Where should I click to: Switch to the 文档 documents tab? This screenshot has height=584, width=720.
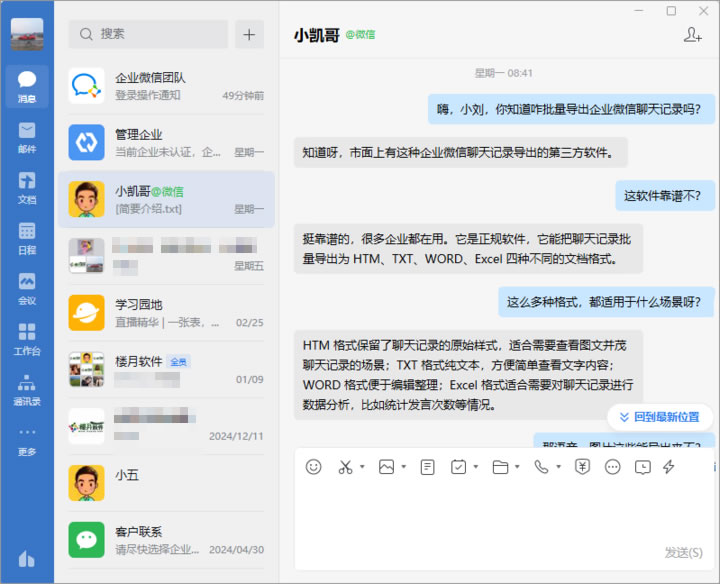[27, 186]
